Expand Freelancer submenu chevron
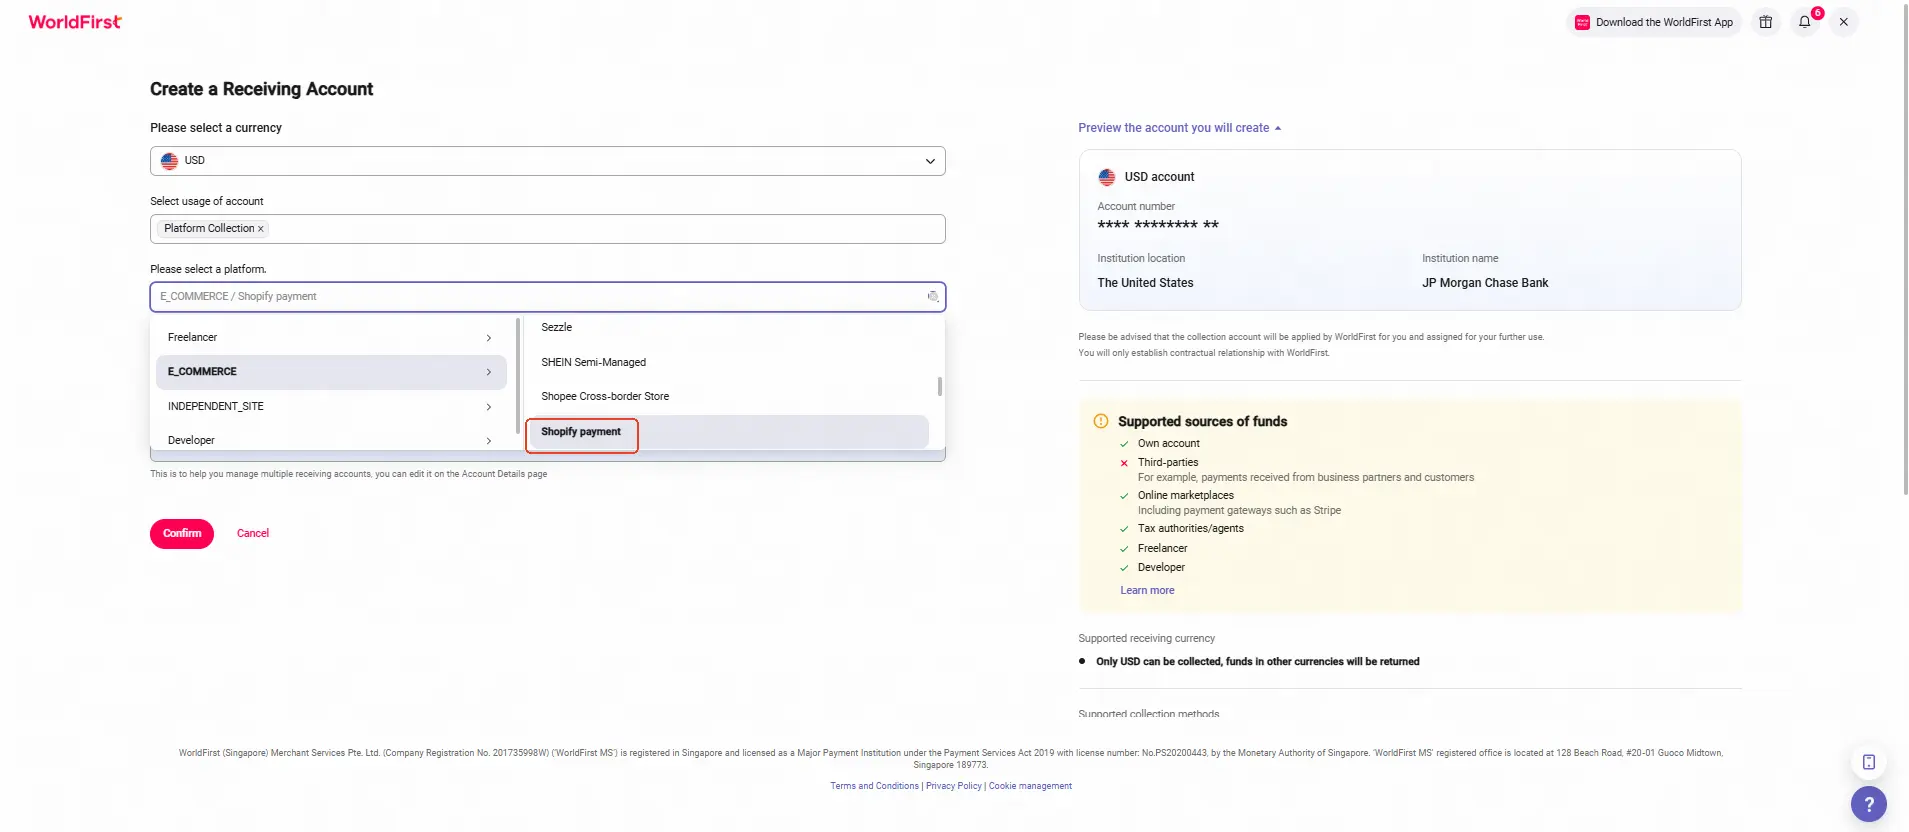Screen dimensions: 1909x832 click(489, 338)
